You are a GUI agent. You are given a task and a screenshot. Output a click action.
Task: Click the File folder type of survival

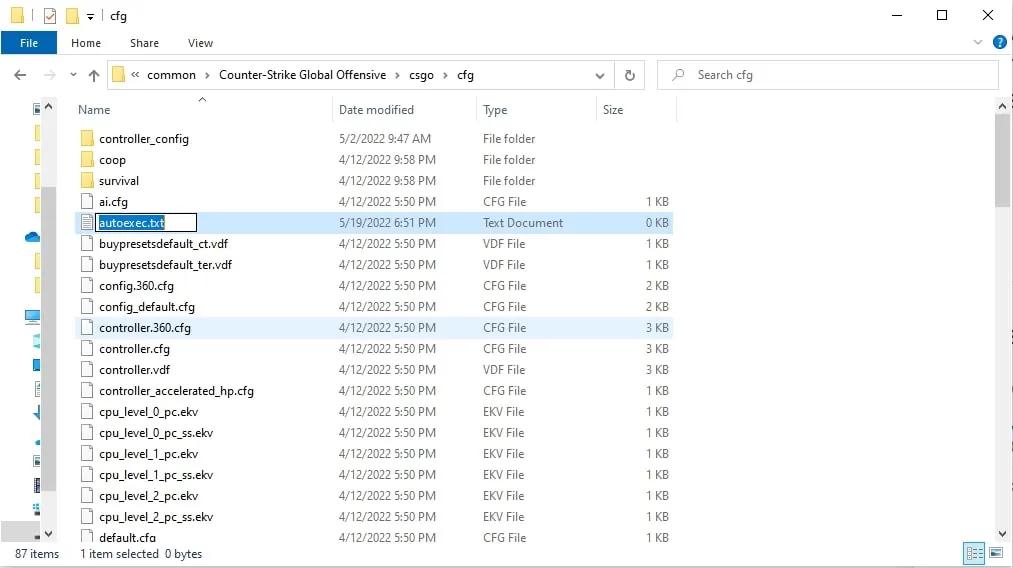point(509,180)
